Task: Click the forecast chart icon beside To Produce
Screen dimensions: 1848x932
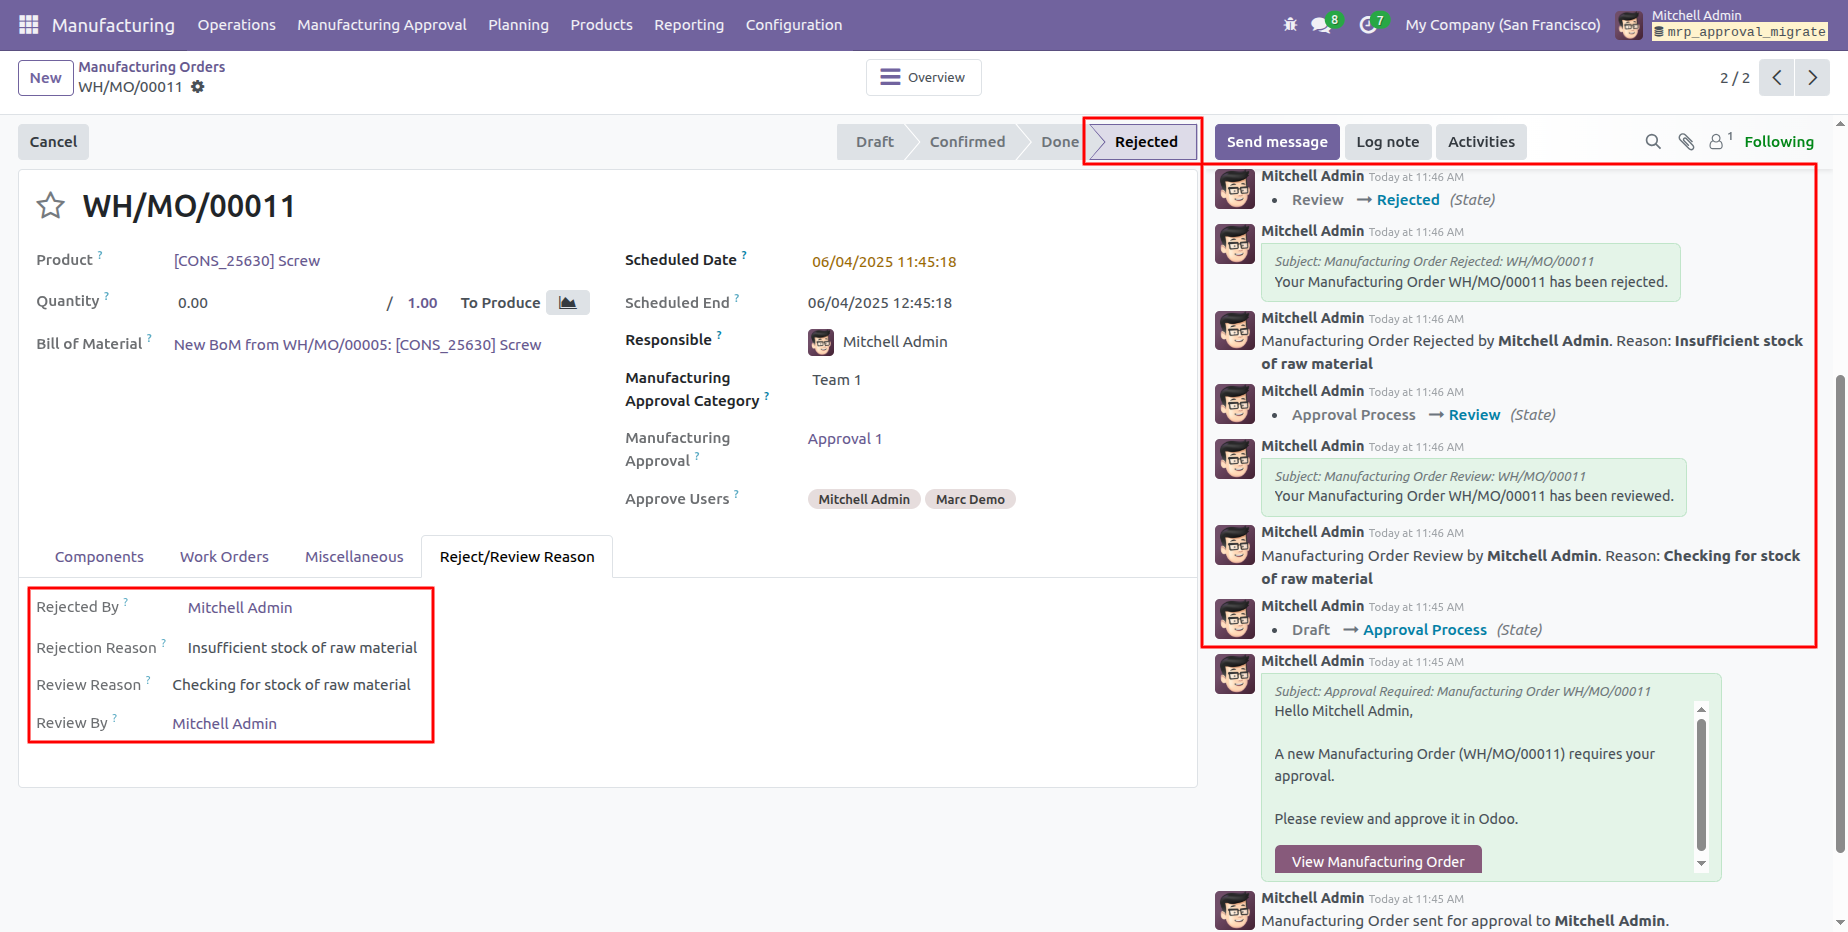Action: pyautogui.click(x=567, y=303)
